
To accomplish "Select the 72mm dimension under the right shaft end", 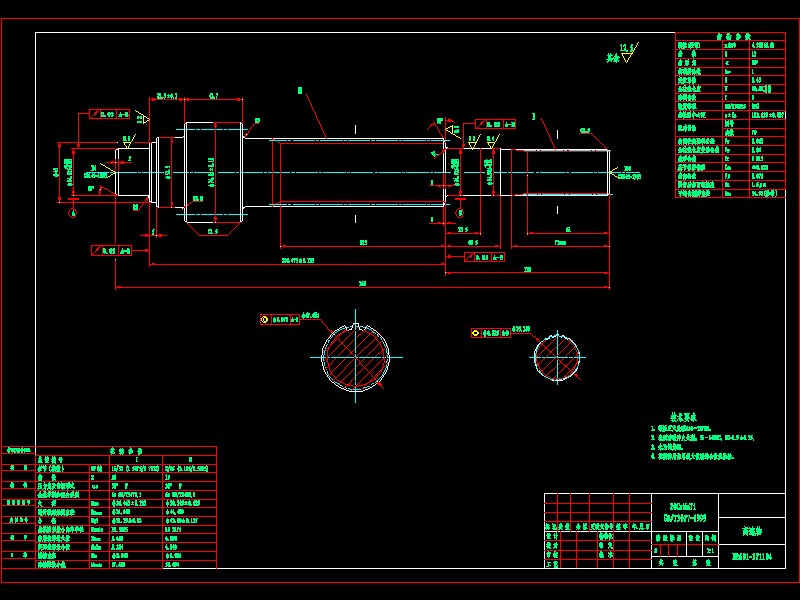I will [x=561, y=242].
